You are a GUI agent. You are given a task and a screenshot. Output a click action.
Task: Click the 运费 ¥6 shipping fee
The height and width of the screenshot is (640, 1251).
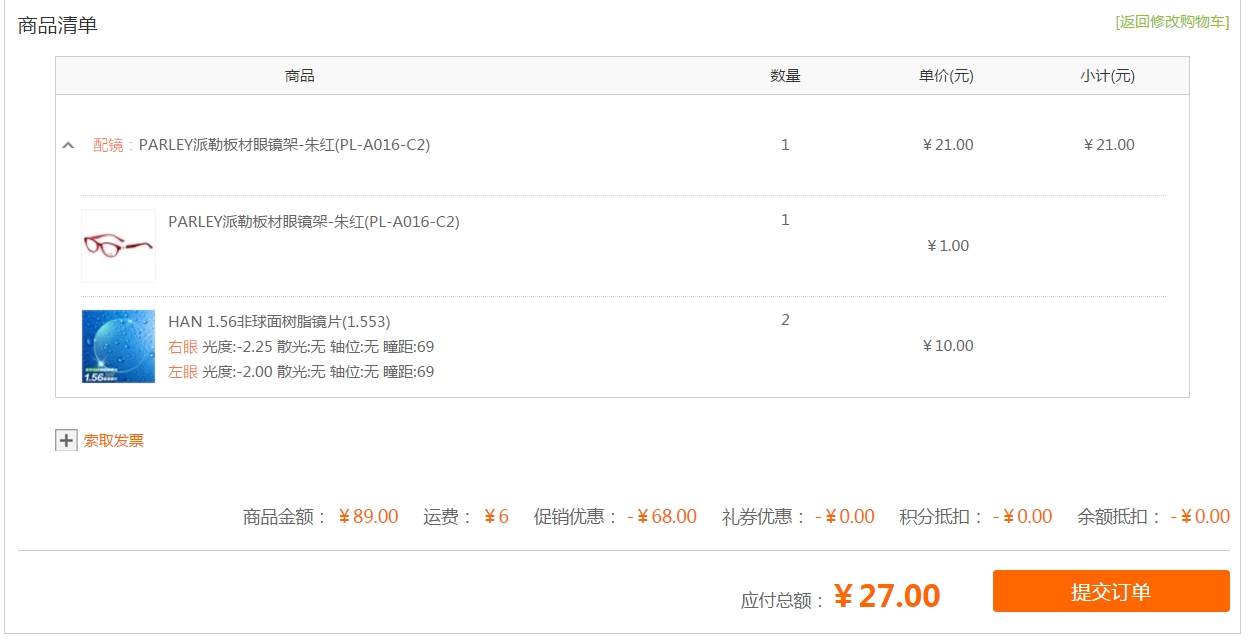tap(496, 517)
